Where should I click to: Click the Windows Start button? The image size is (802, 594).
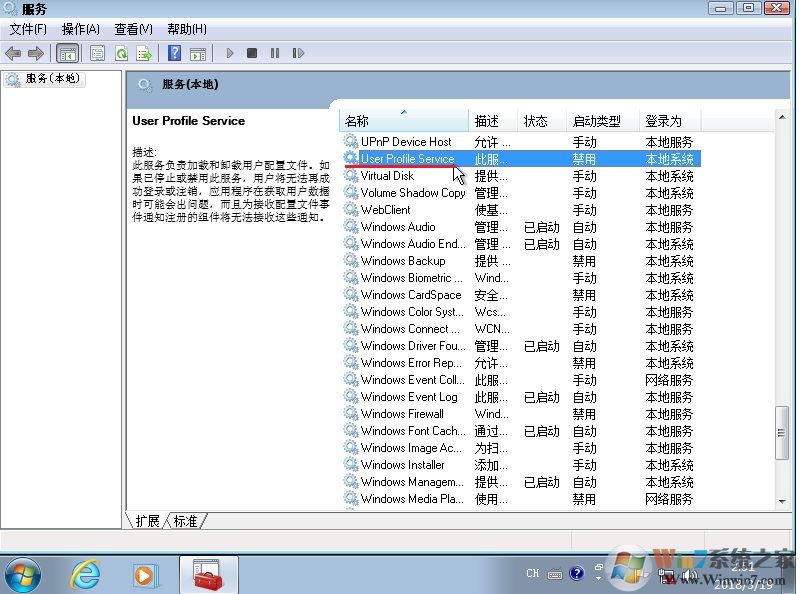(x=22, y=575)
